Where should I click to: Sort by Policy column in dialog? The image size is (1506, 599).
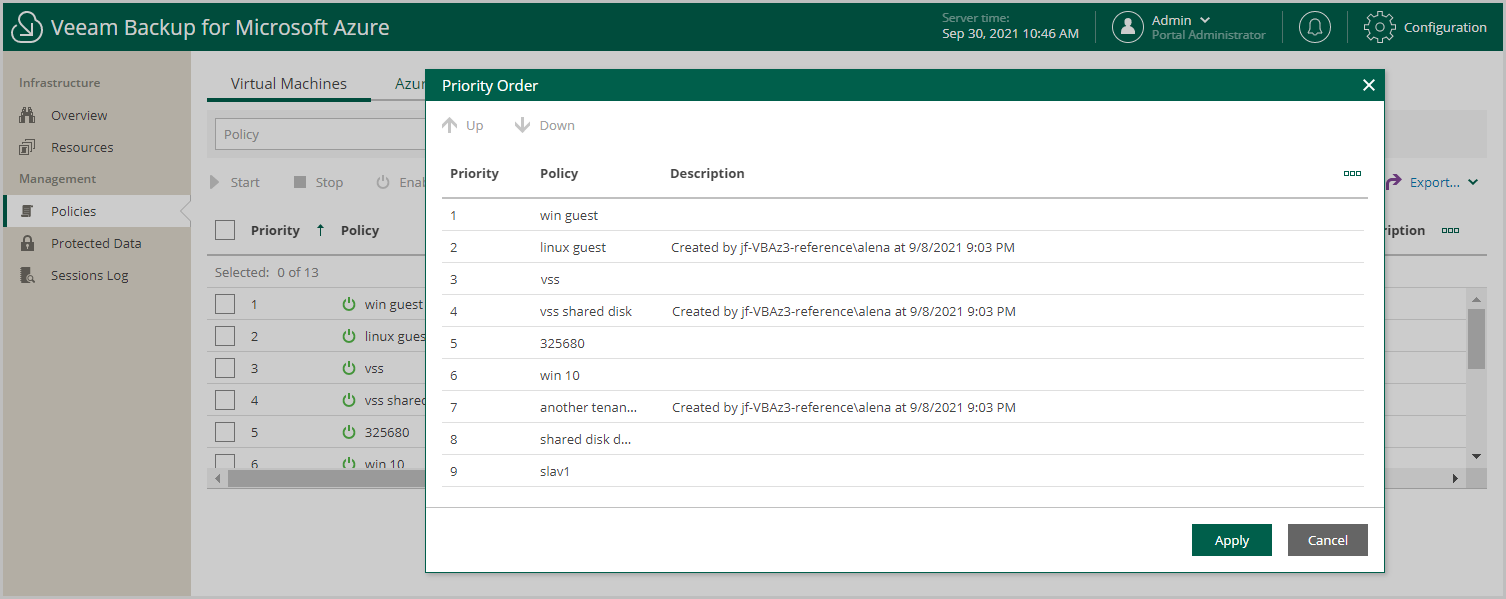pos(559,173)
